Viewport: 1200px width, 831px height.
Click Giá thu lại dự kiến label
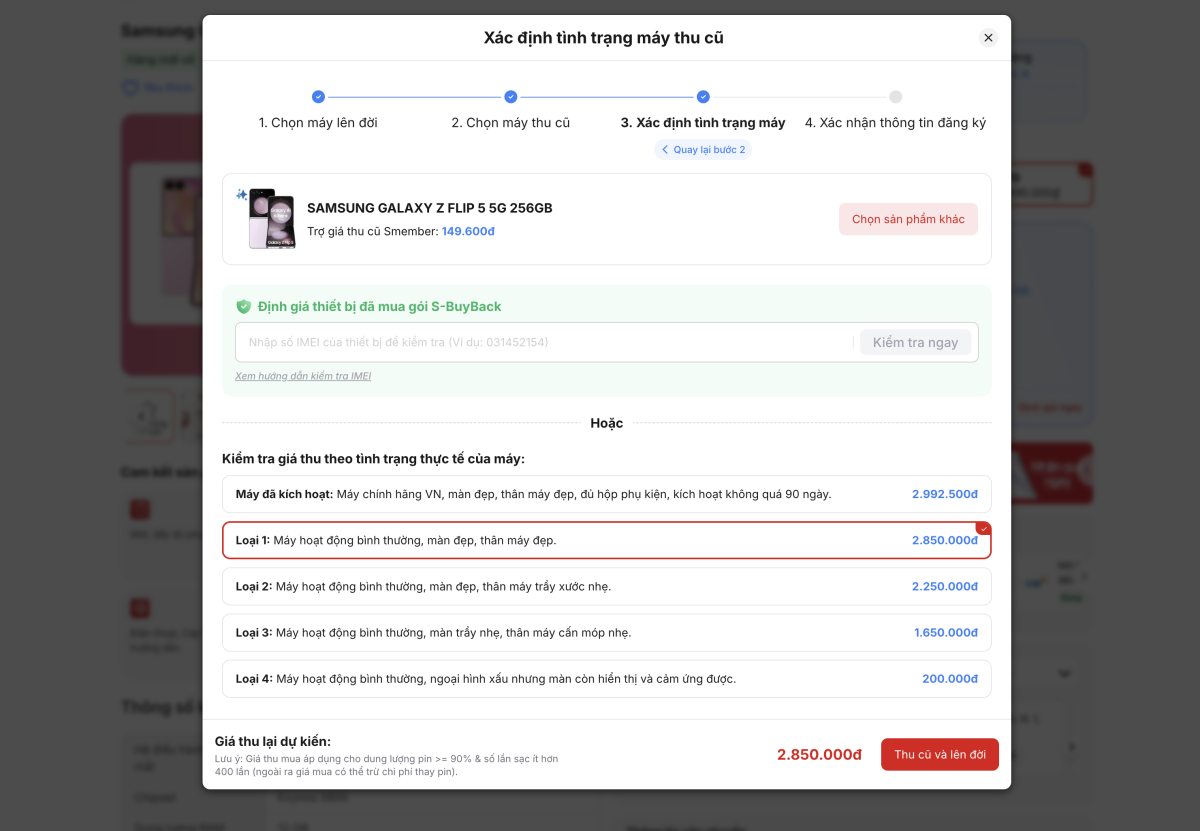273,740
